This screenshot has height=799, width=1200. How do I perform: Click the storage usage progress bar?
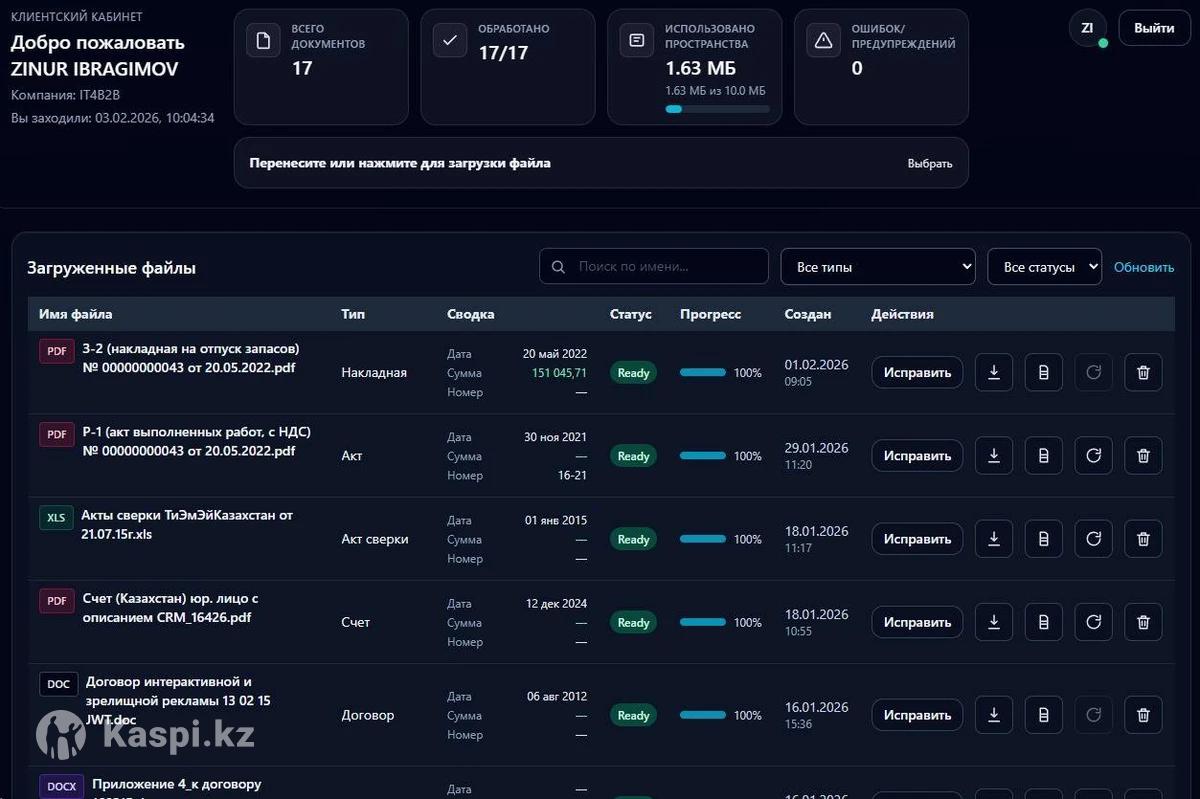[717, 109]
